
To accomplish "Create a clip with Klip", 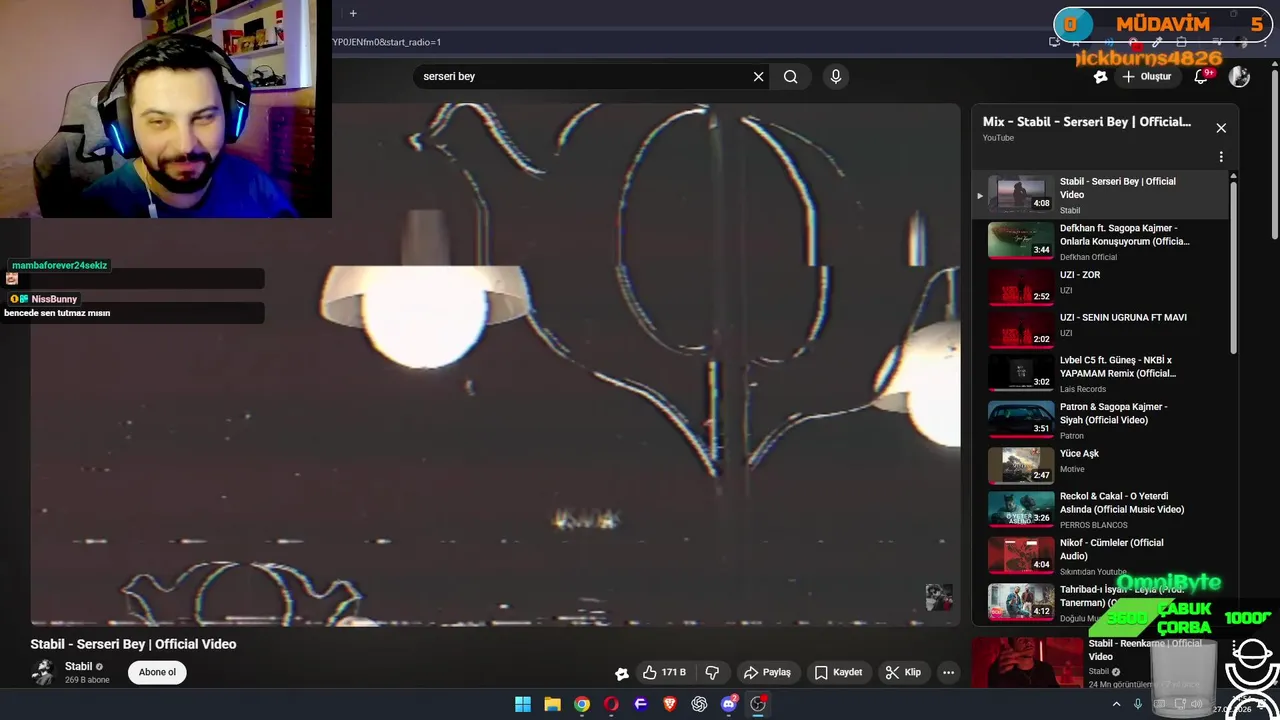I will (903, 672).
